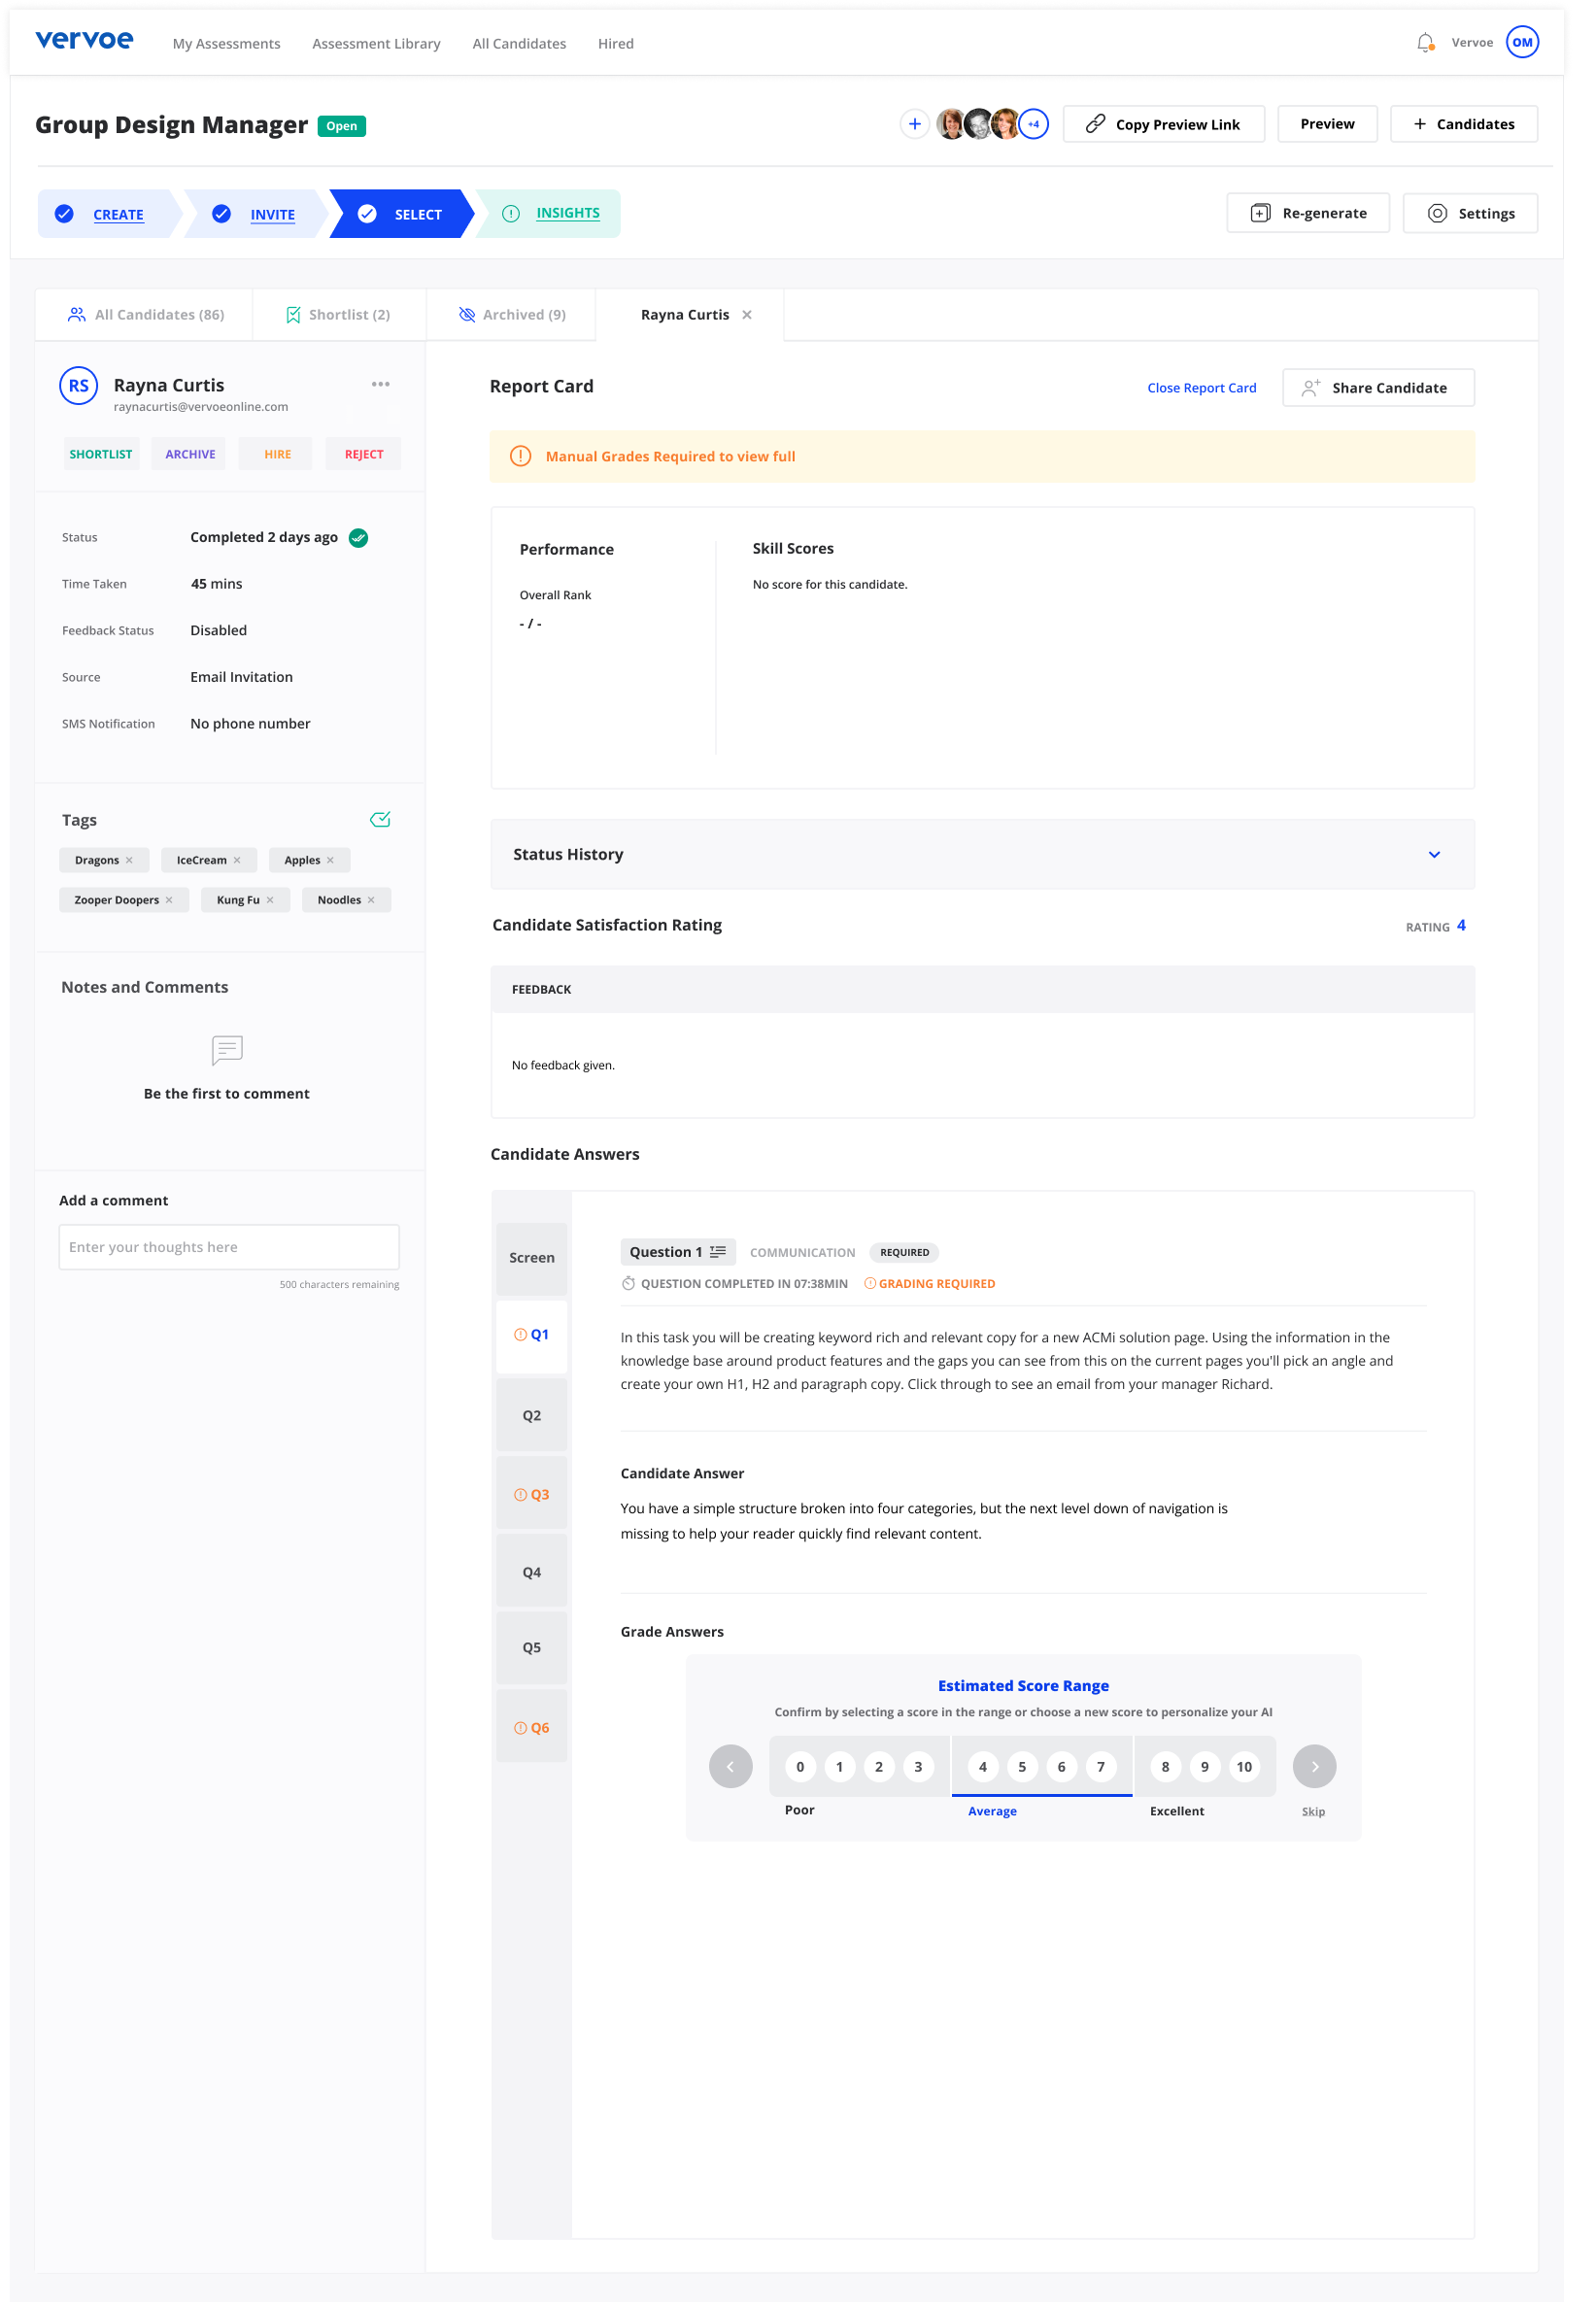Click the plus icon to add team member

pyautogui.click(x=914, y=124)
